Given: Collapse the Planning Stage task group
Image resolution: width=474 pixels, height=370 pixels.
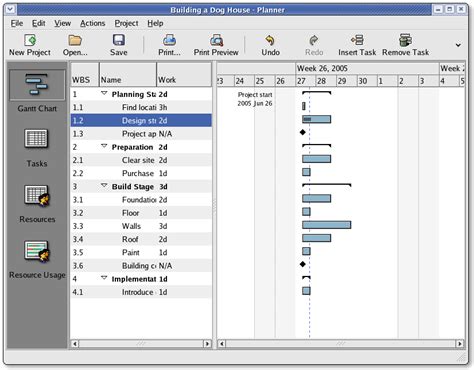Looking at the screenshot, I should tap(104, 94).
